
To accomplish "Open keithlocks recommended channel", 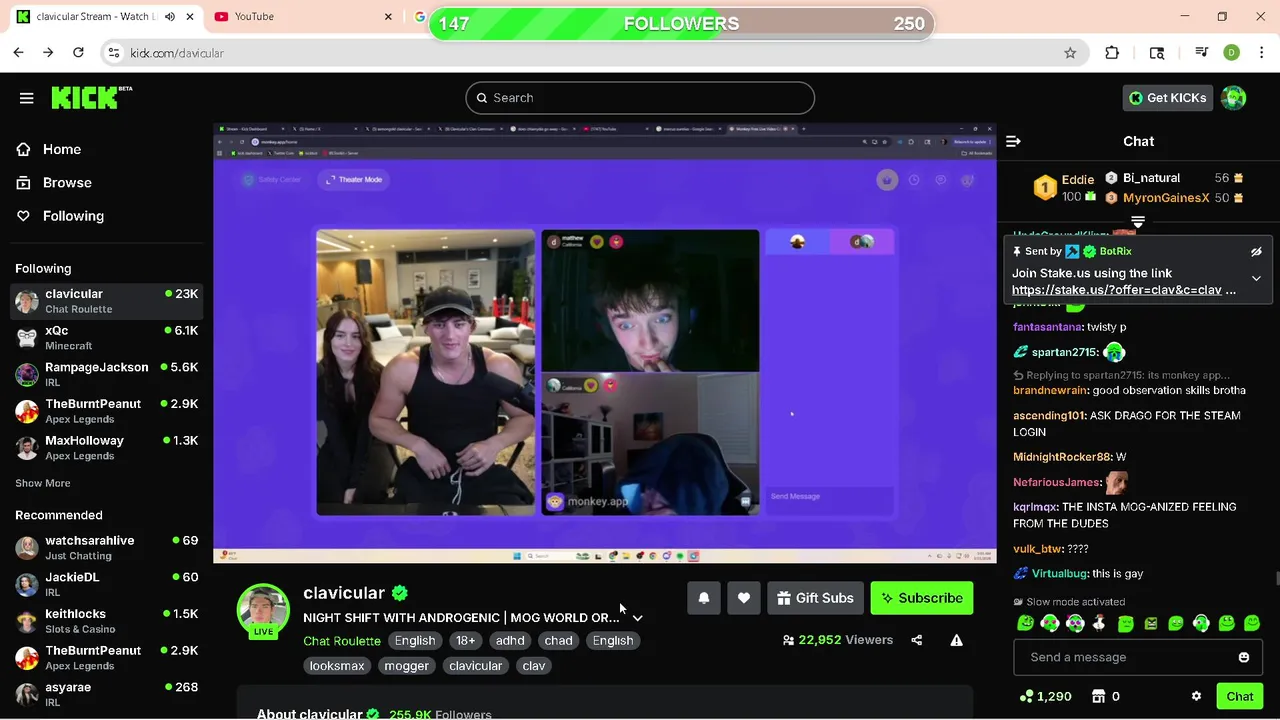I will tap(106, 621).
